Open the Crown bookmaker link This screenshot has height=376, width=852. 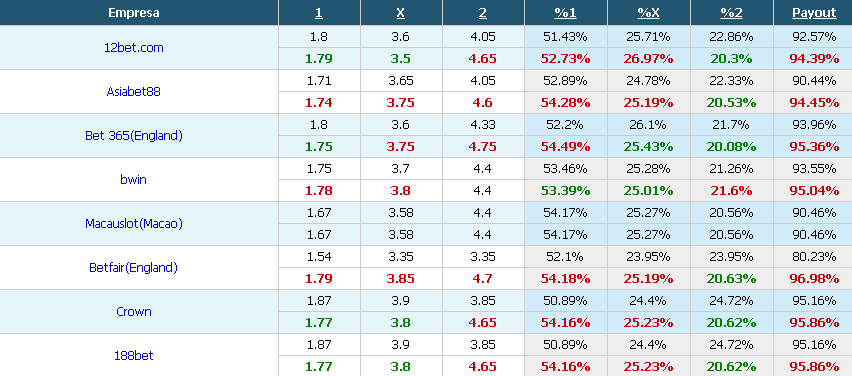coord(134,311)
